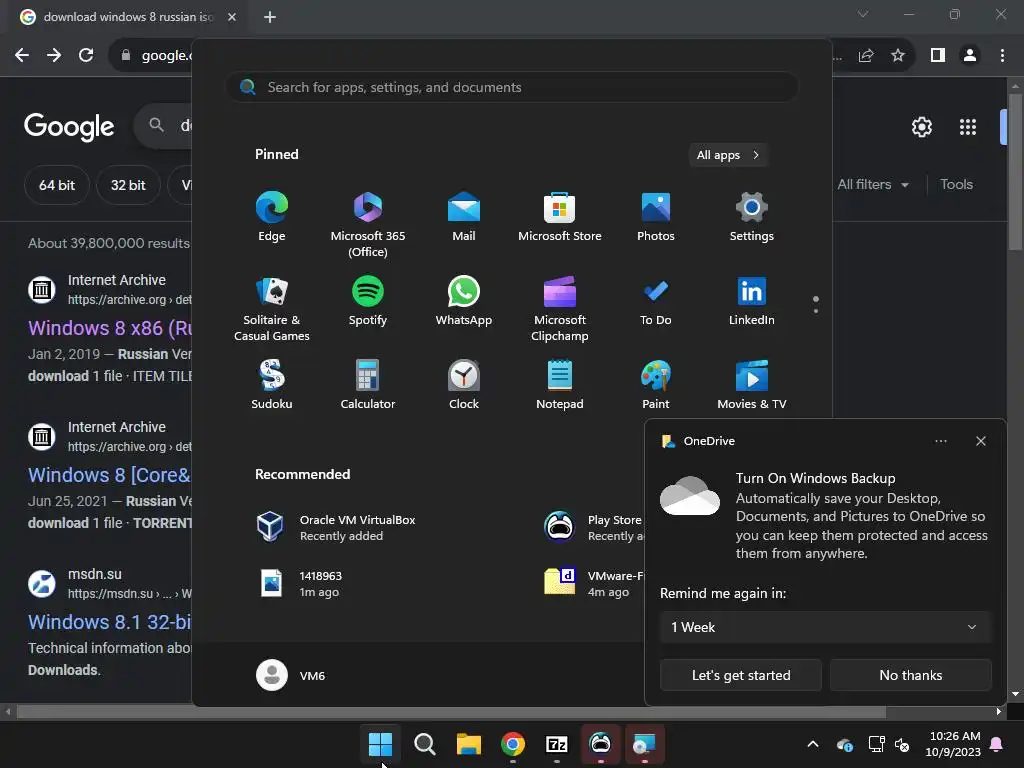Open Notepad
This screenshot has width=1024, height=768.
(x=560, y=385)
